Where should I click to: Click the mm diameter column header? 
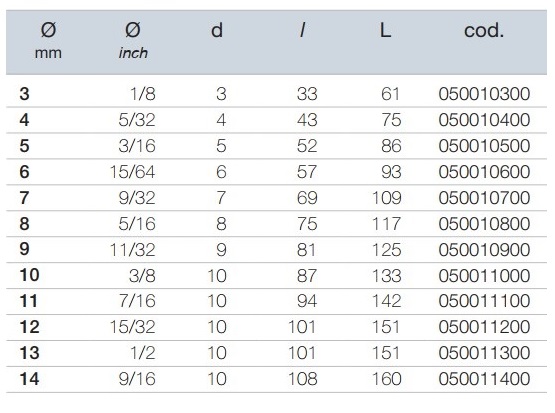pos(48,40)
